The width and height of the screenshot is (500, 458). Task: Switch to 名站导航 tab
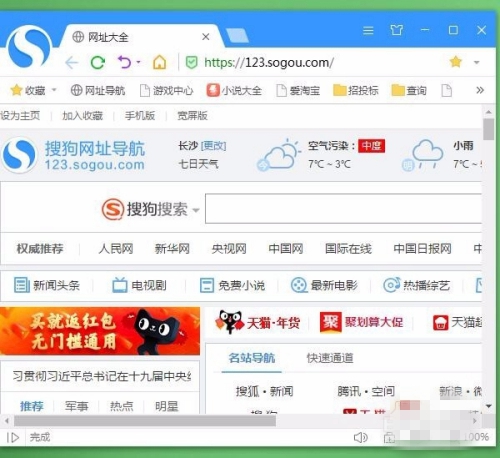[x=252, y=358]
